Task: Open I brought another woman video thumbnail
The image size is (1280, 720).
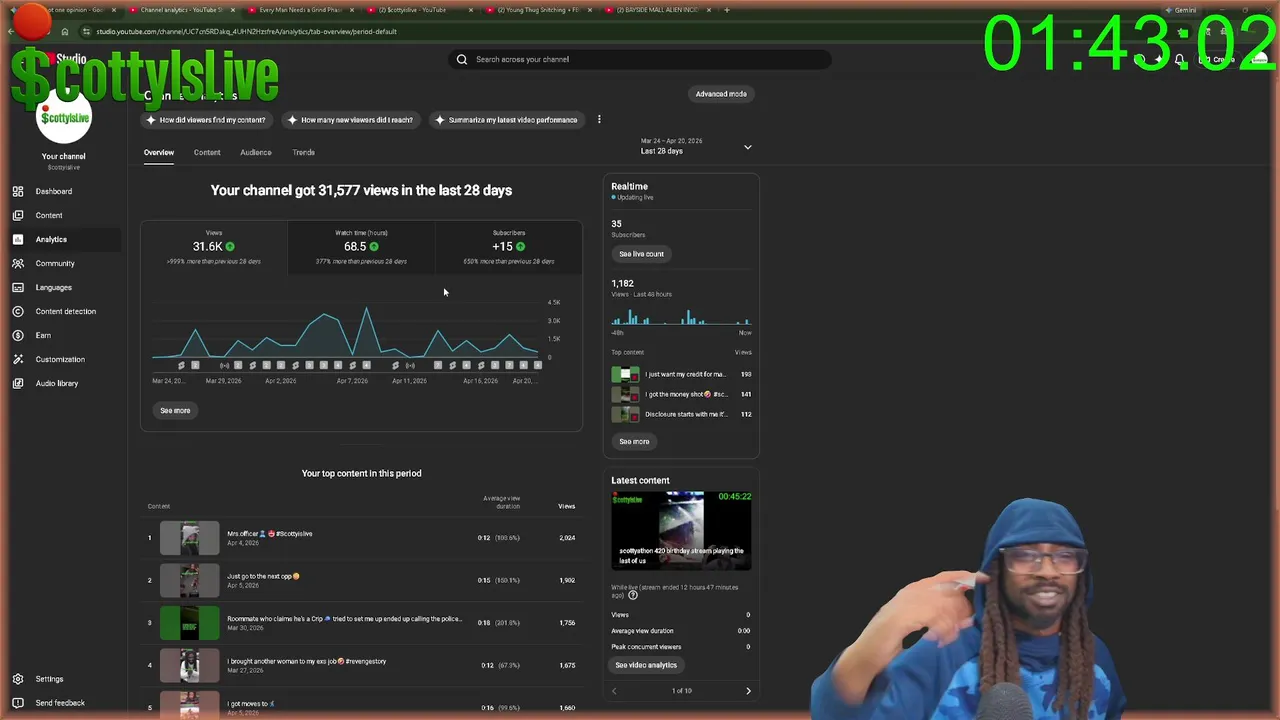Action: [189, 665]
